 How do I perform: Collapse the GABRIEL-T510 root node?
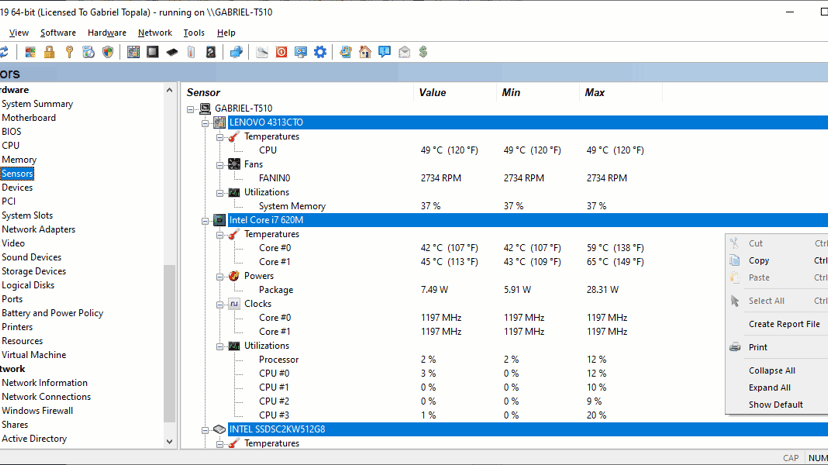click(191, 109)
